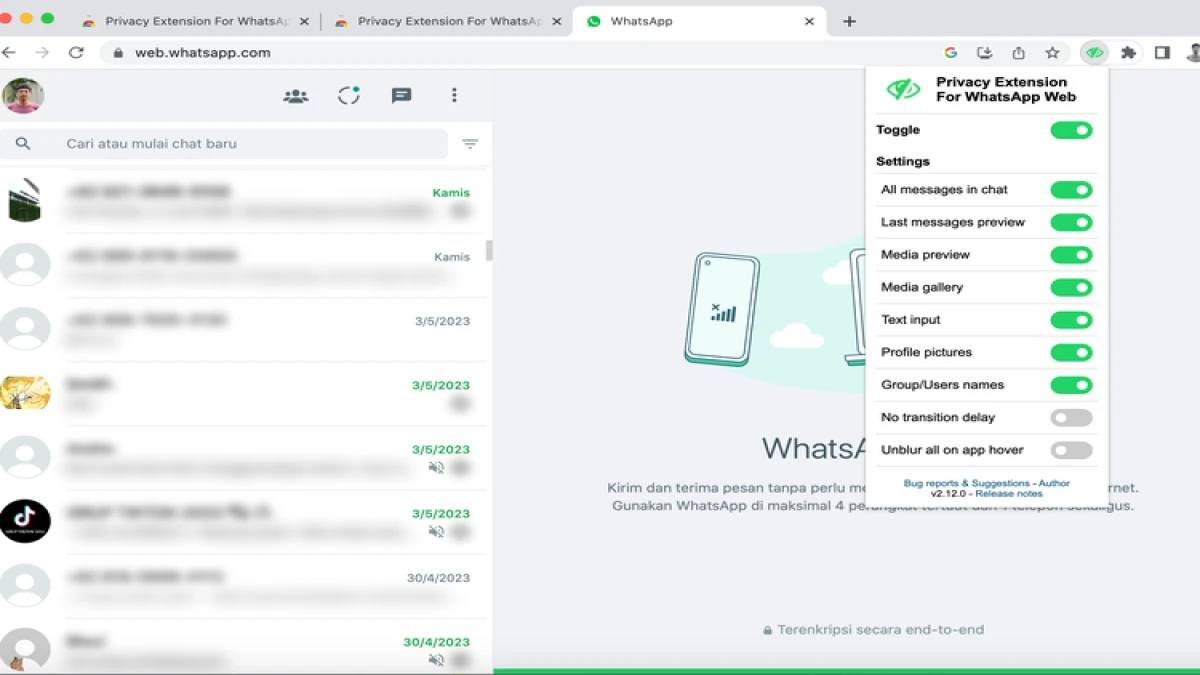Click the site lock icon in address bar
Viewport: 1200px width, 675px height.
(118, 53)
